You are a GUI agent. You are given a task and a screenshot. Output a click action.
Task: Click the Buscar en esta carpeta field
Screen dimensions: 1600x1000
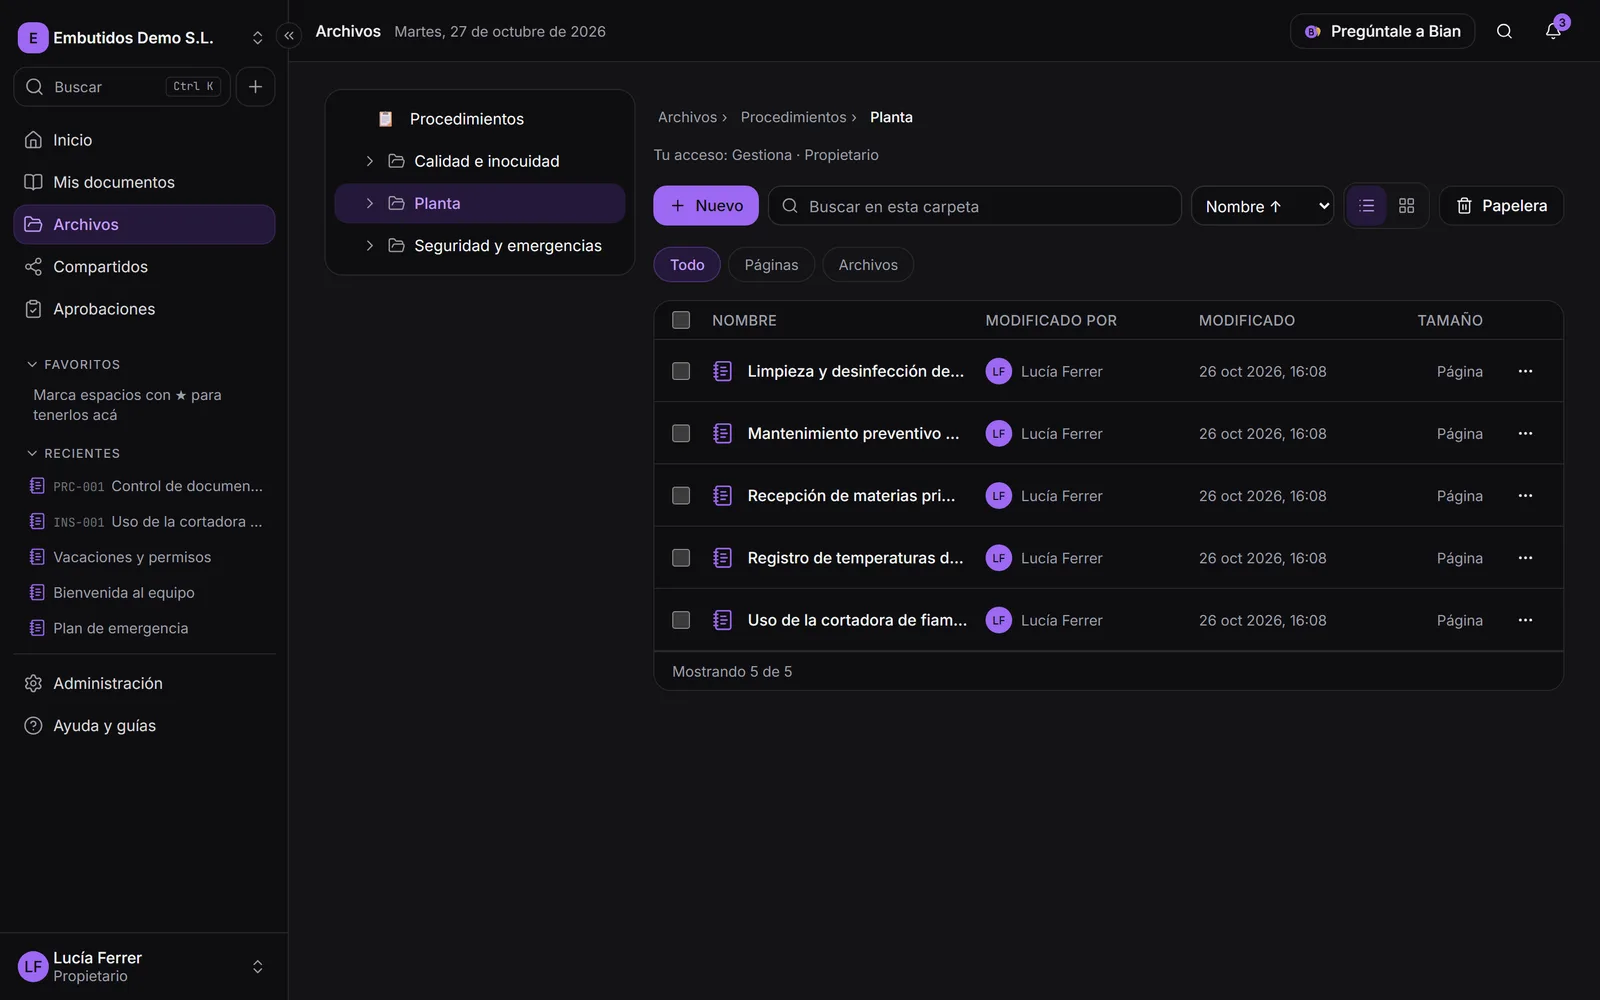975,206
